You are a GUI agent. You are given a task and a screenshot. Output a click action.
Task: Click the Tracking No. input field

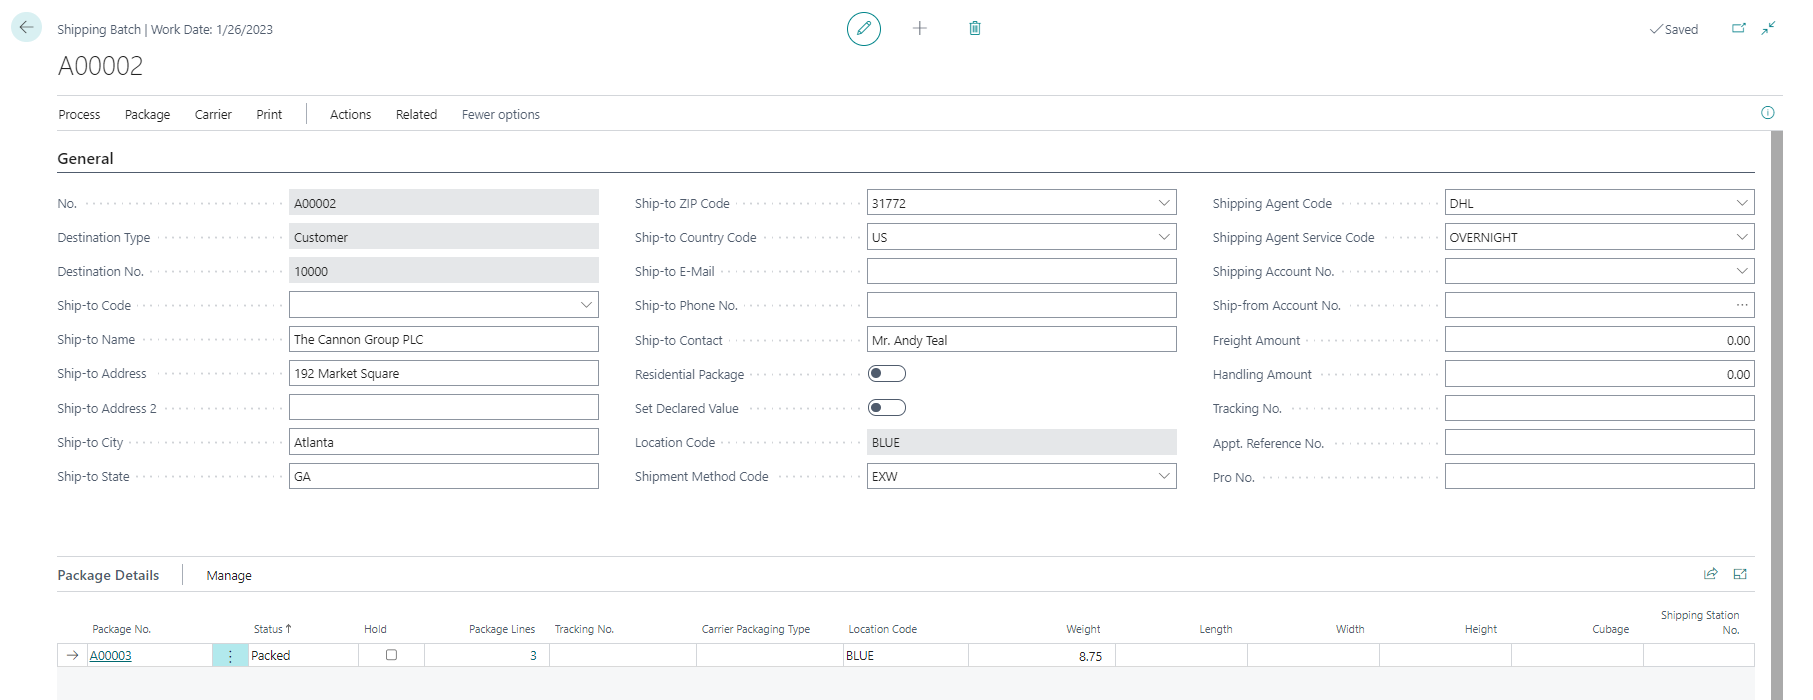click(1598, 408)
